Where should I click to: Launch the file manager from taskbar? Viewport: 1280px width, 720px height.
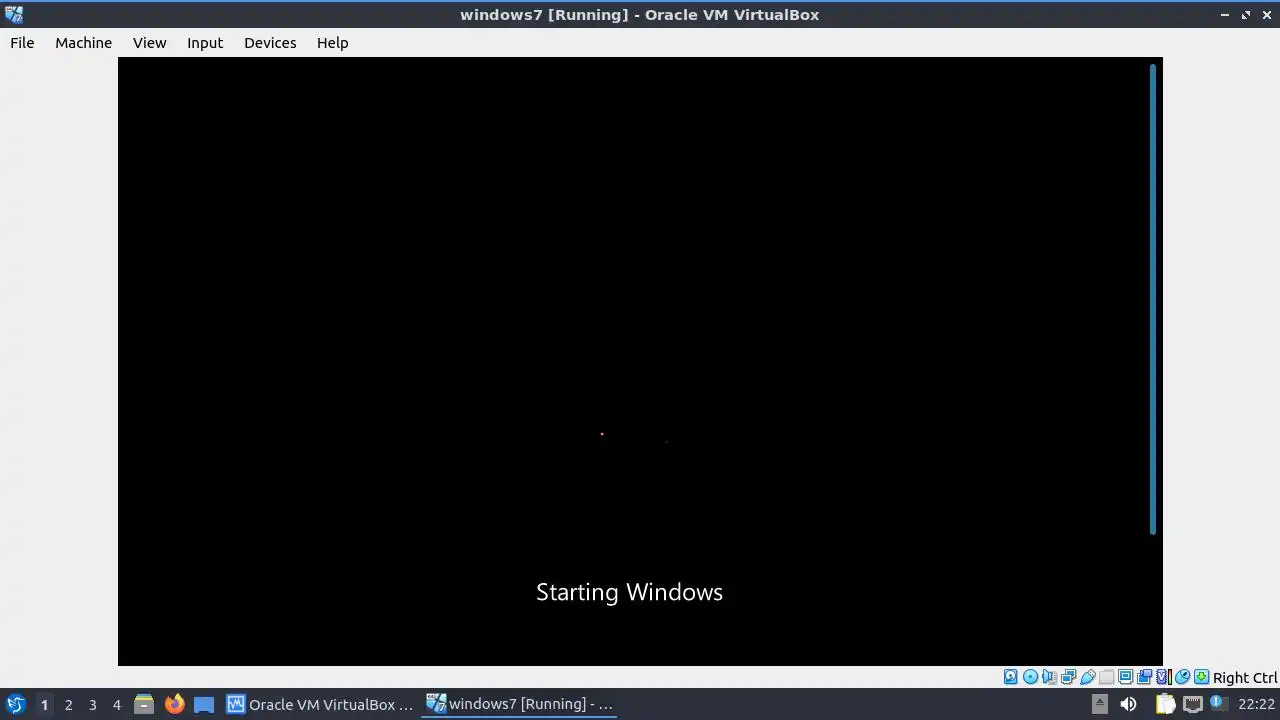point(144,704)
